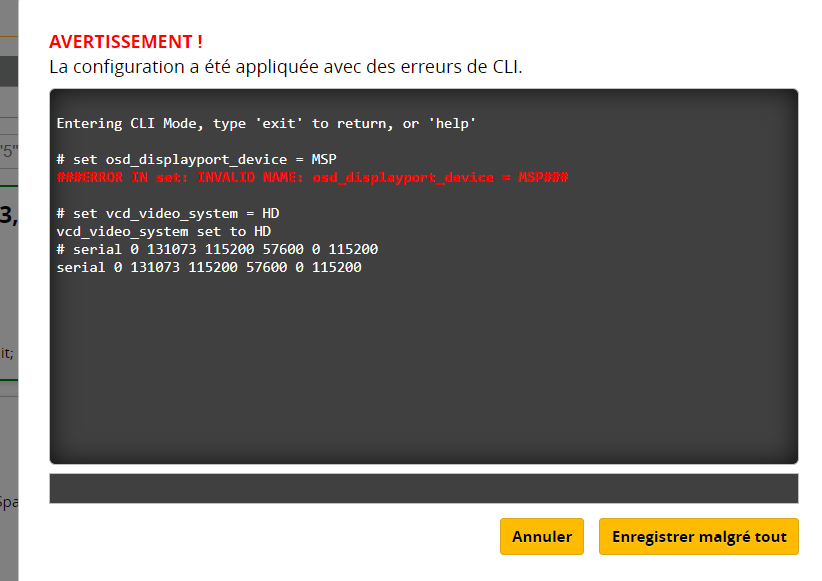
Task: Click the red INVALID NAME error line
Action: pos(312,177)
